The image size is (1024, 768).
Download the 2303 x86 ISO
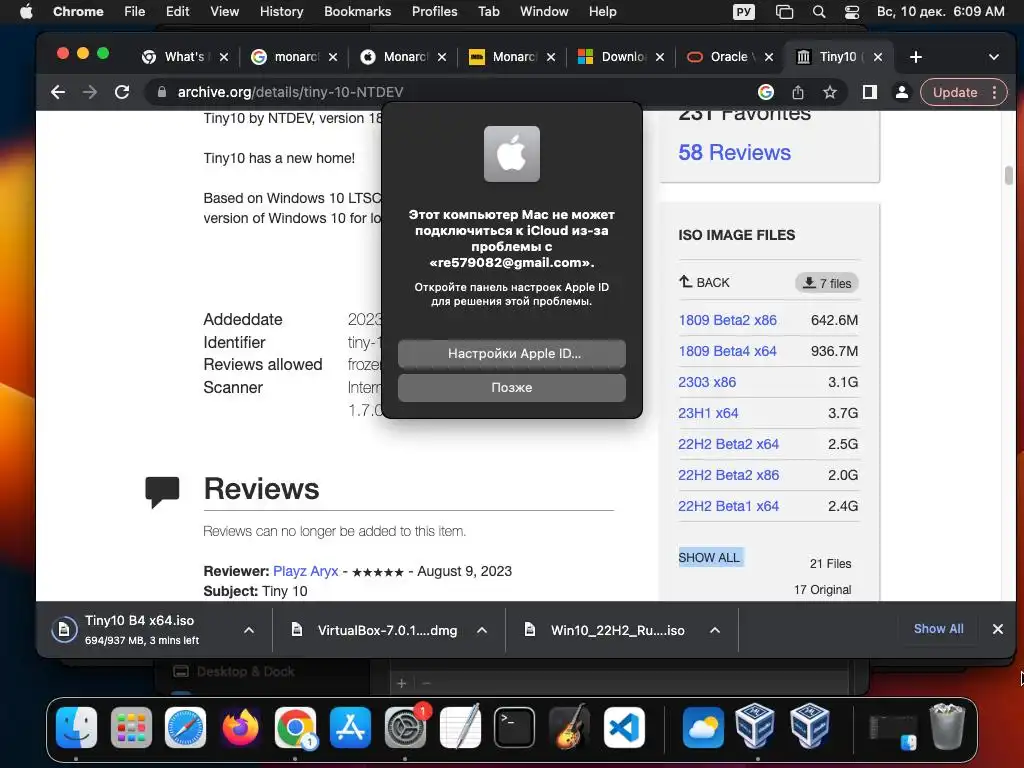click(707, 382)
